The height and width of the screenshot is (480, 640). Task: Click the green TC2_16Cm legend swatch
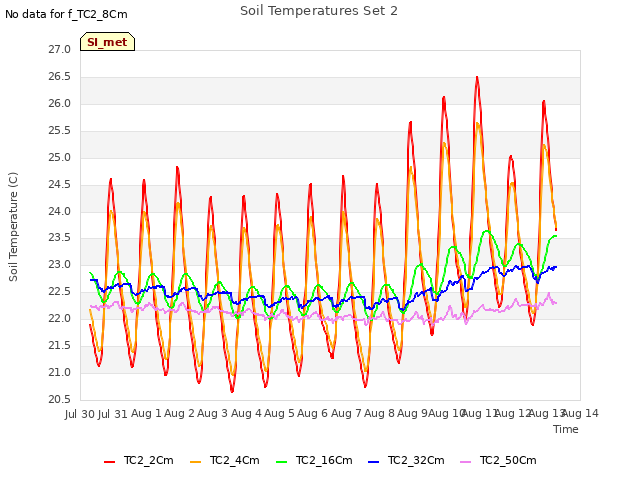click(282, 462)
